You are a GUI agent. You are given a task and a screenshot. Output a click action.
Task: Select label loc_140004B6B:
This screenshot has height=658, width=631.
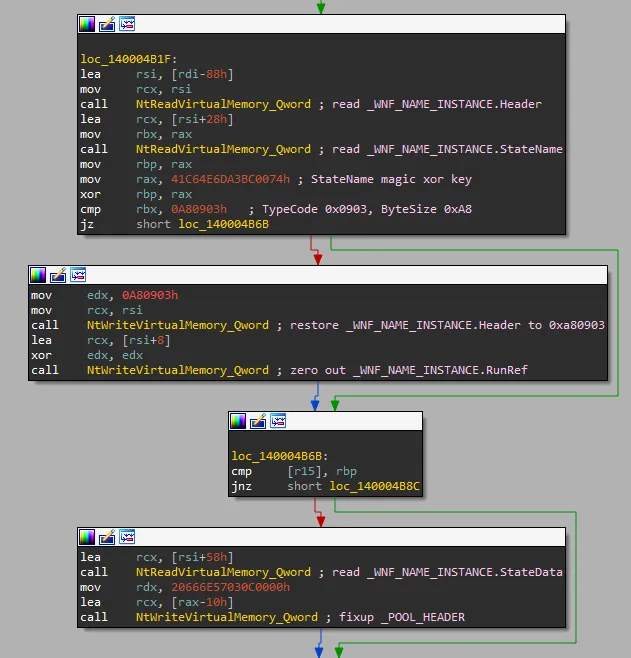tap(280, 456)
